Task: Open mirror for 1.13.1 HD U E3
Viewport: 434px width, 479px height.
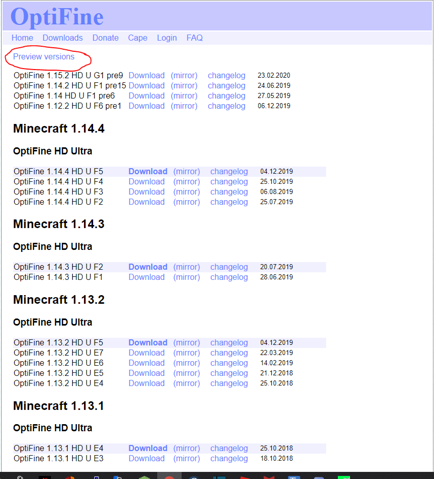Action: 187,459
